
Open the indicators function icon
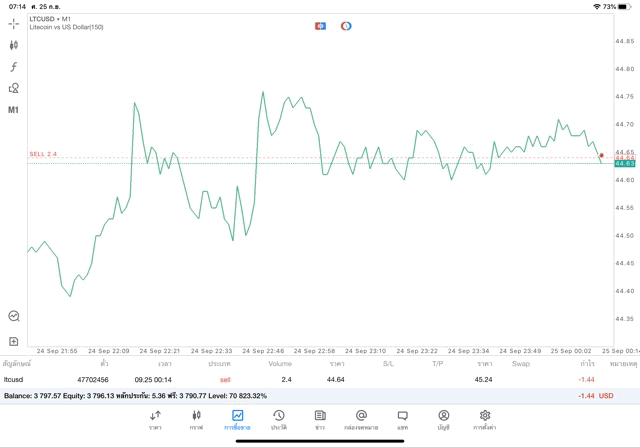14,66
